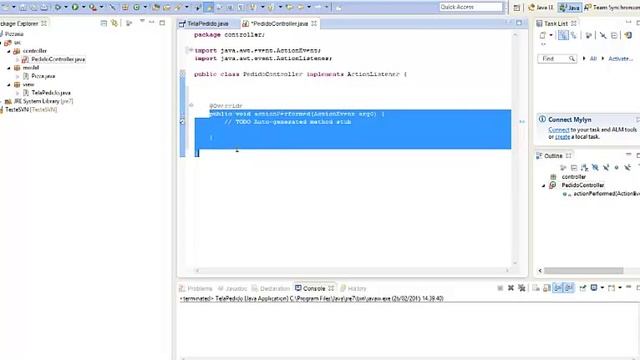Viewport: 640px width, 360px height.
Task: Click the All filter in Task List
Action: point(593,59)
